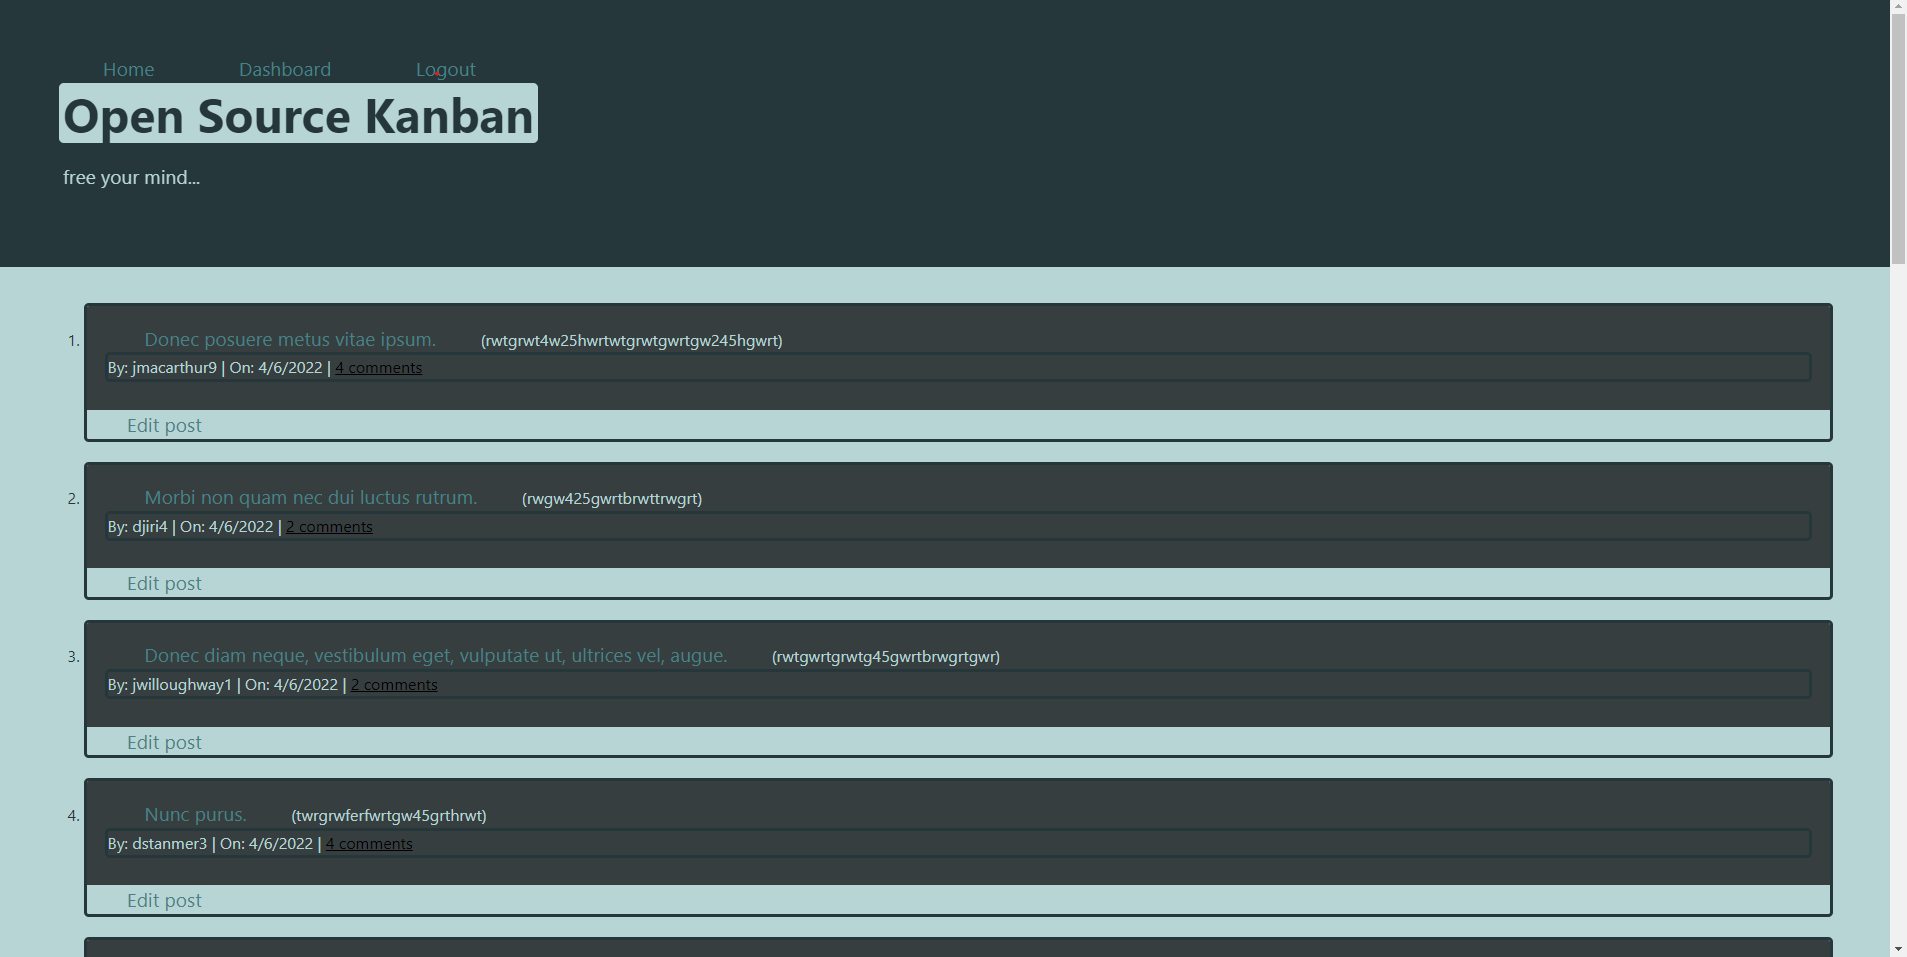Image resolution: width=1907 pixels, height=957 pixels.
Task: Log out using the Logout link
Action: click(x=445, y=69)
